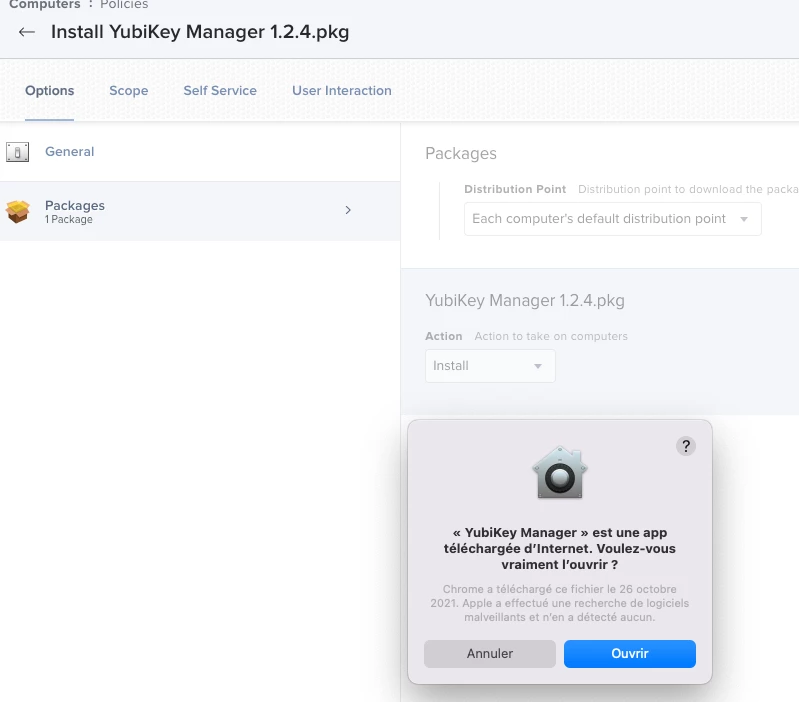Click the 'Distribution Point' label
Viewport: 799px width, 702px height.
click(515, 189)
